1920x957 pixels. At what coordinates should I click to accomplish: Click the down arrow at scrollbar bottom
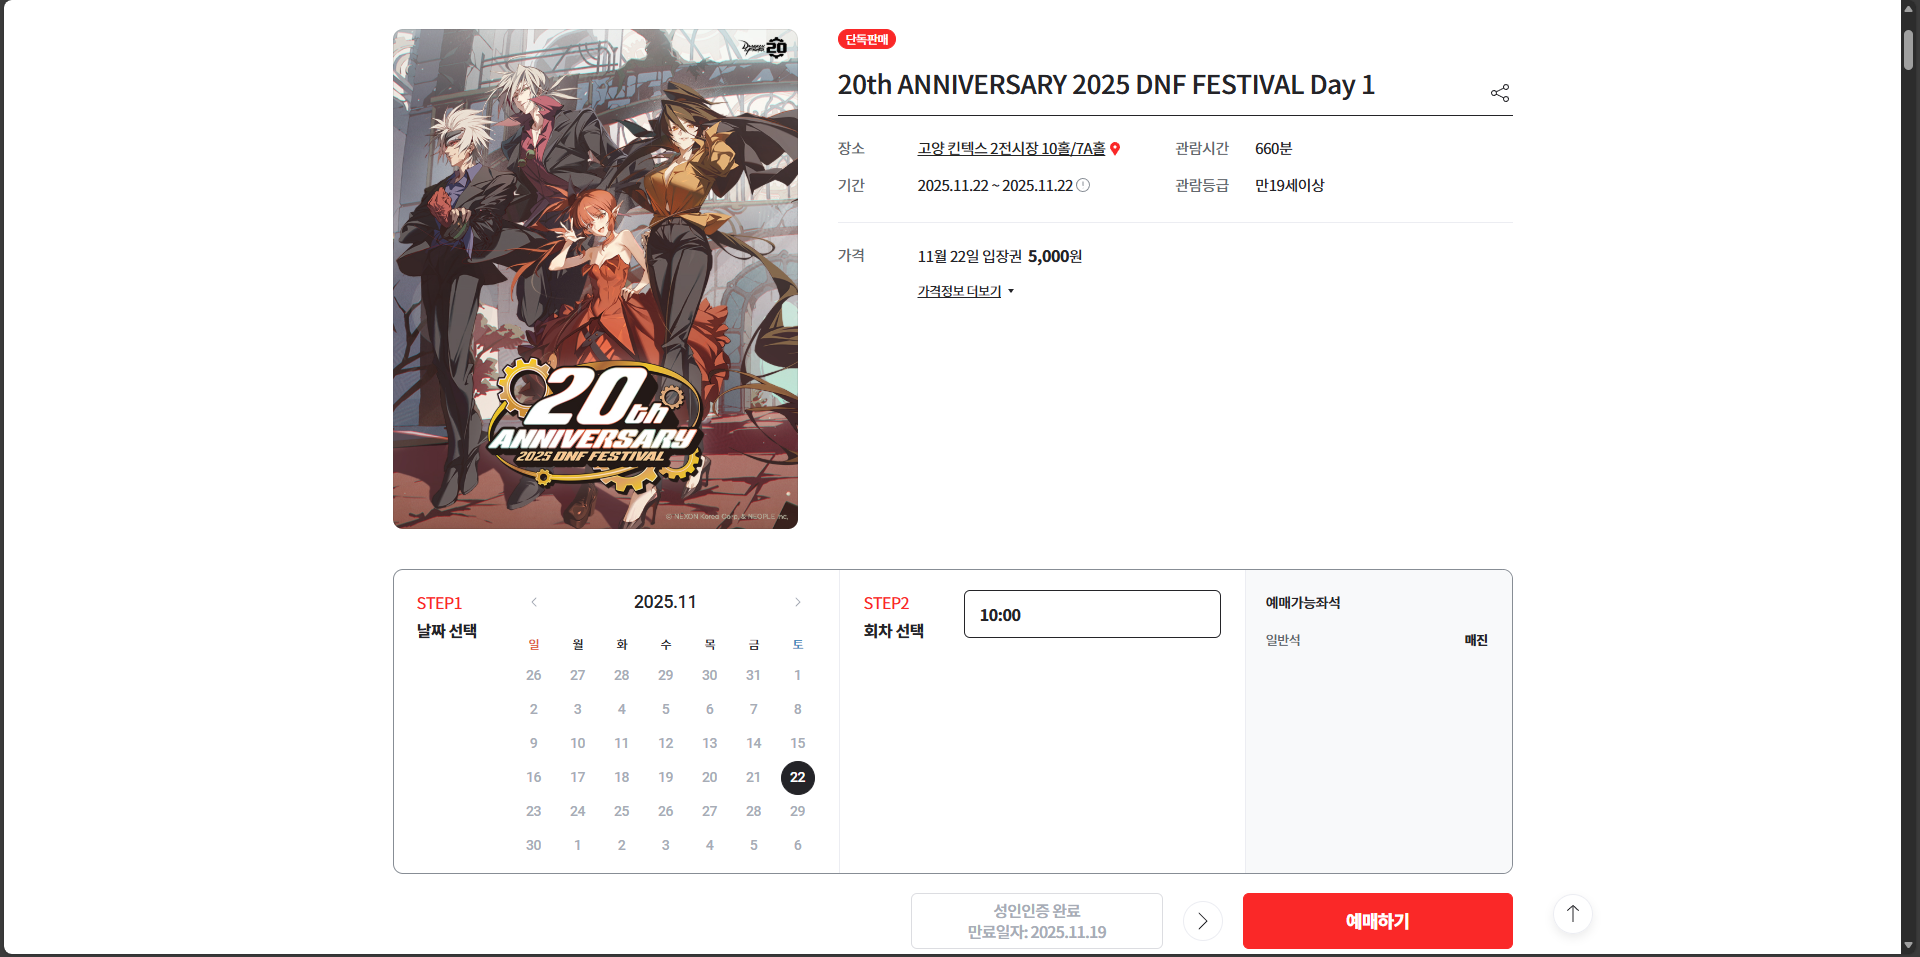click(1908, 945)
